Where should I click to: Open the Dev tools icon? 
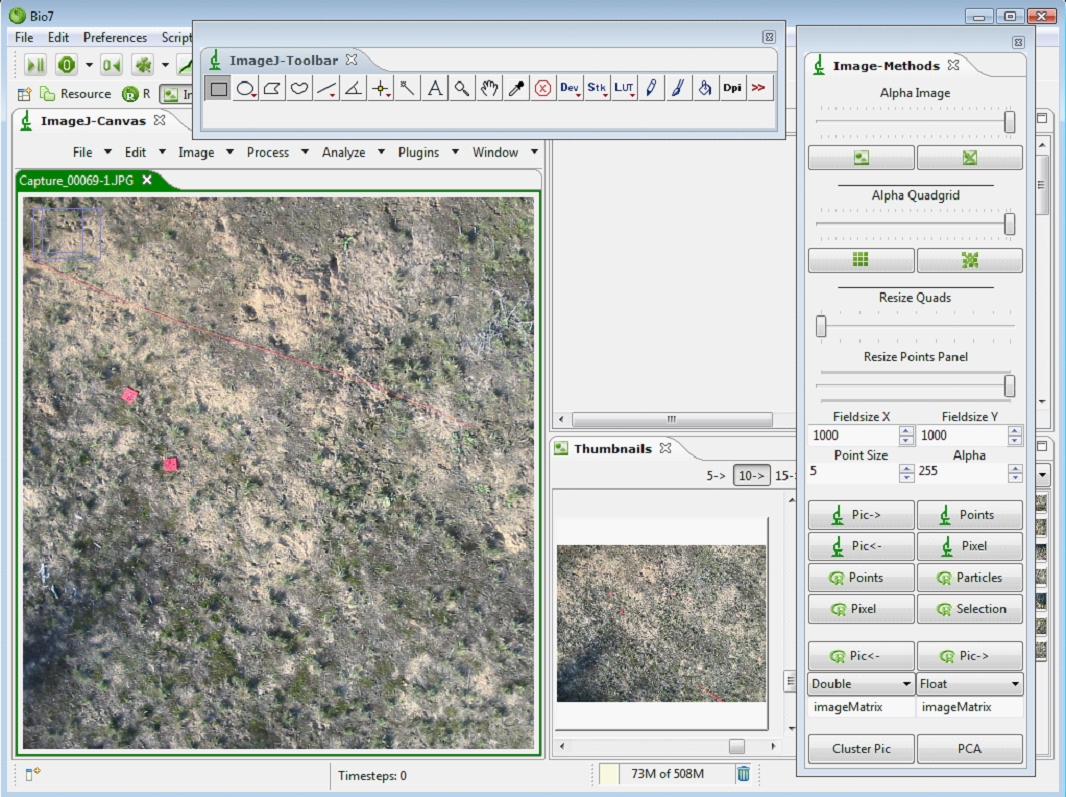pyautogui.click(x=569, y=88)
